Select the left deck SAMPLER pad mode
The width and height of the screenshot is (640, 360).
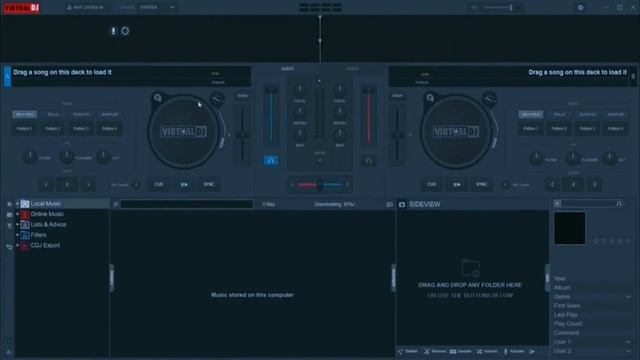[110, 115]
